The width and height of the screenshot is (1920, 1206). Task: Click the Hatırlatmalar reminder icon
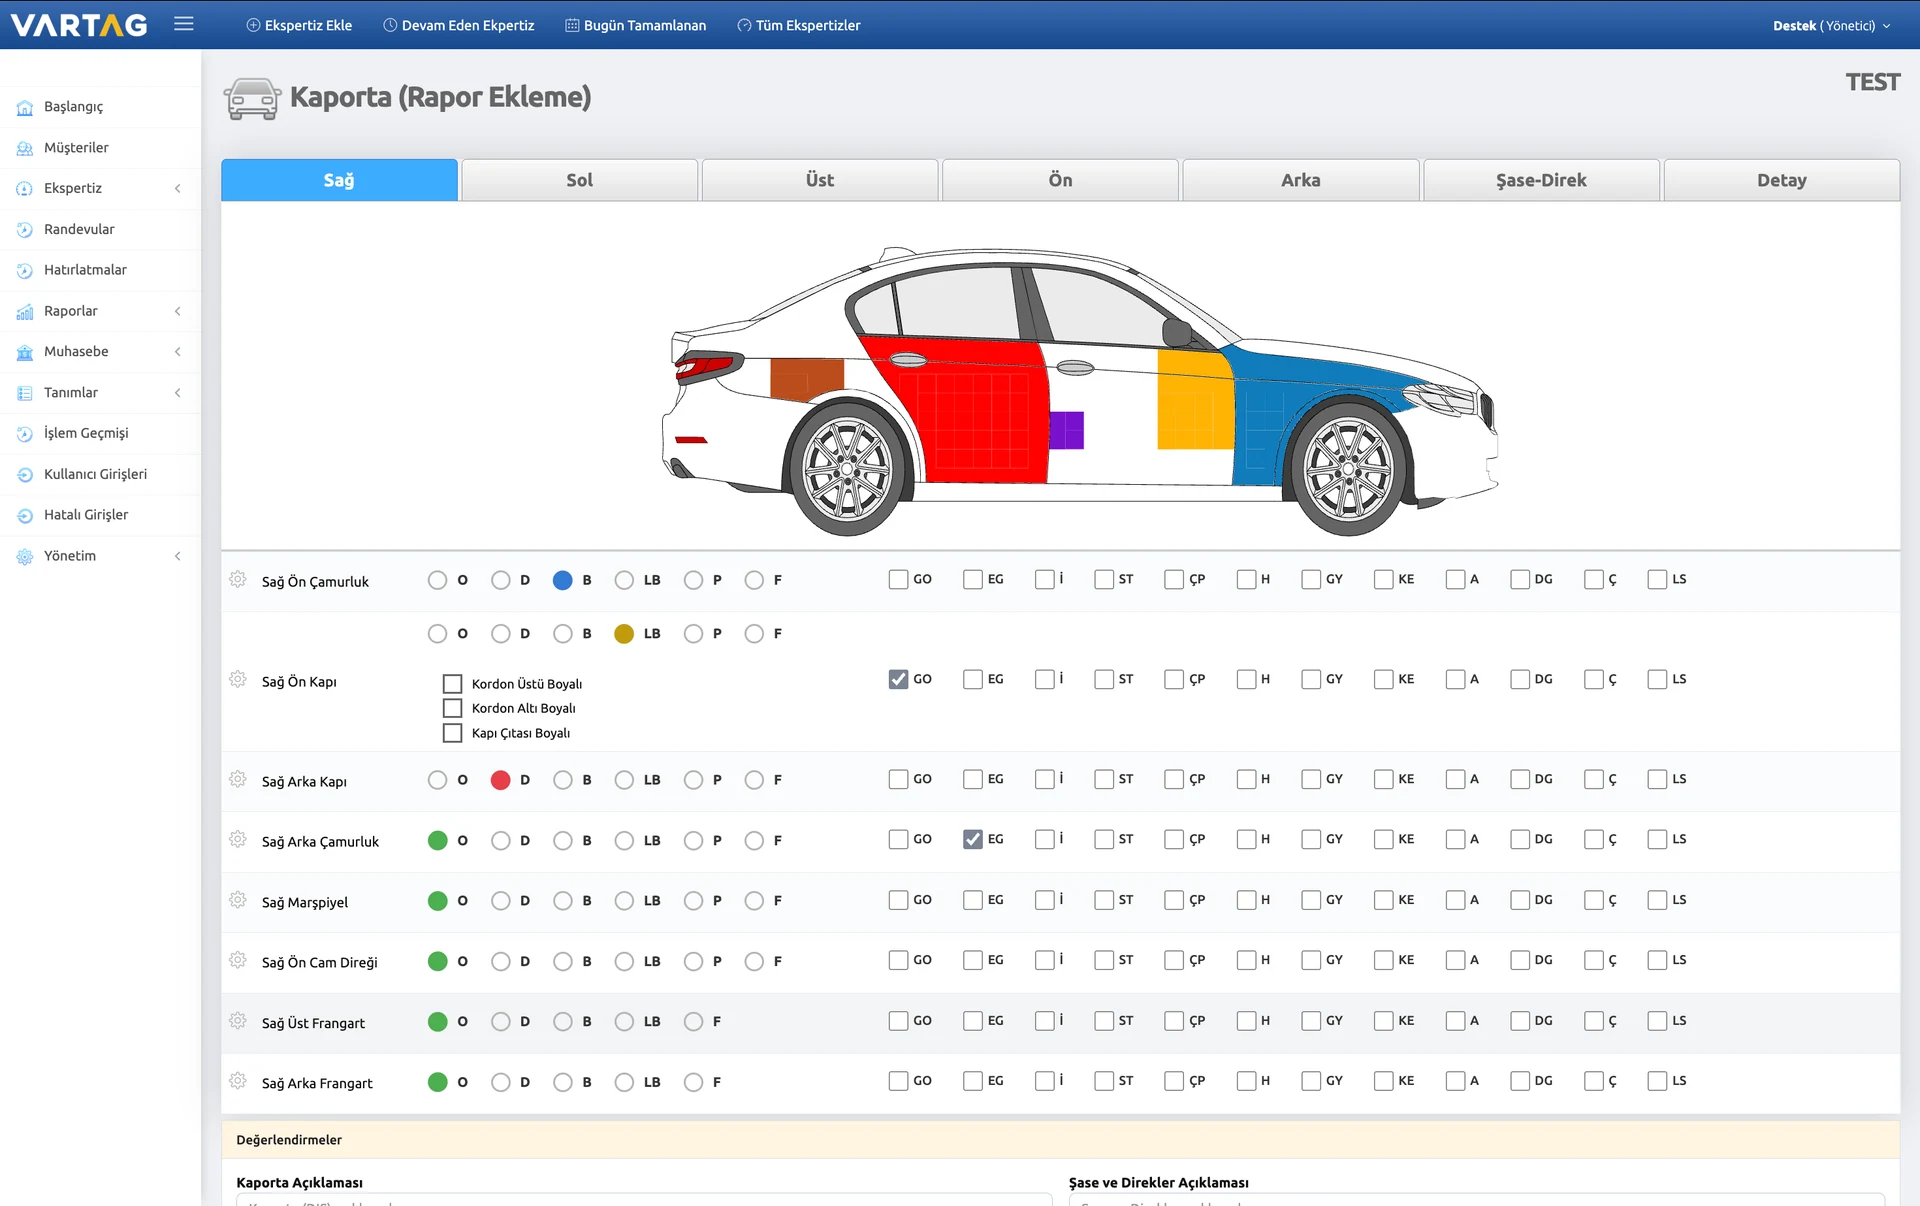pos(25,270)
